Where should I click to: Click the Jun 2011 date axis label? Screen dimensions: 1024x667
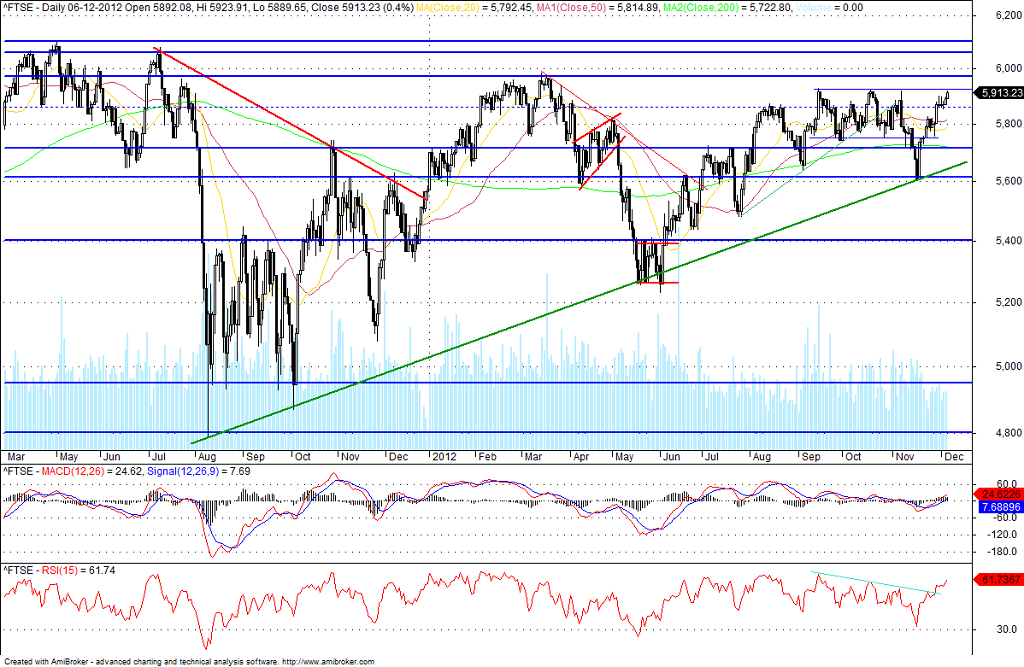pos(112,457)
